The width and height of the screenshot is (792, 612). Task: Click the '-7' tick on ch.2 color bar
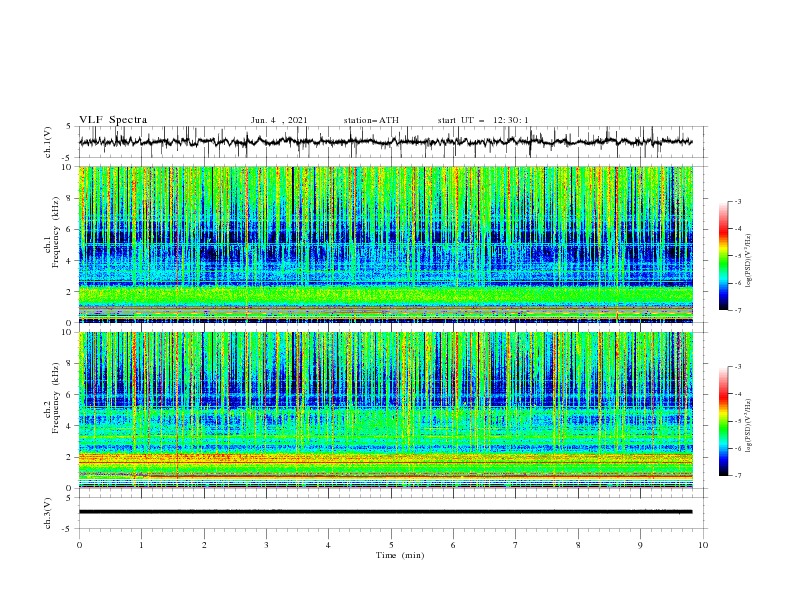point(738,476)
